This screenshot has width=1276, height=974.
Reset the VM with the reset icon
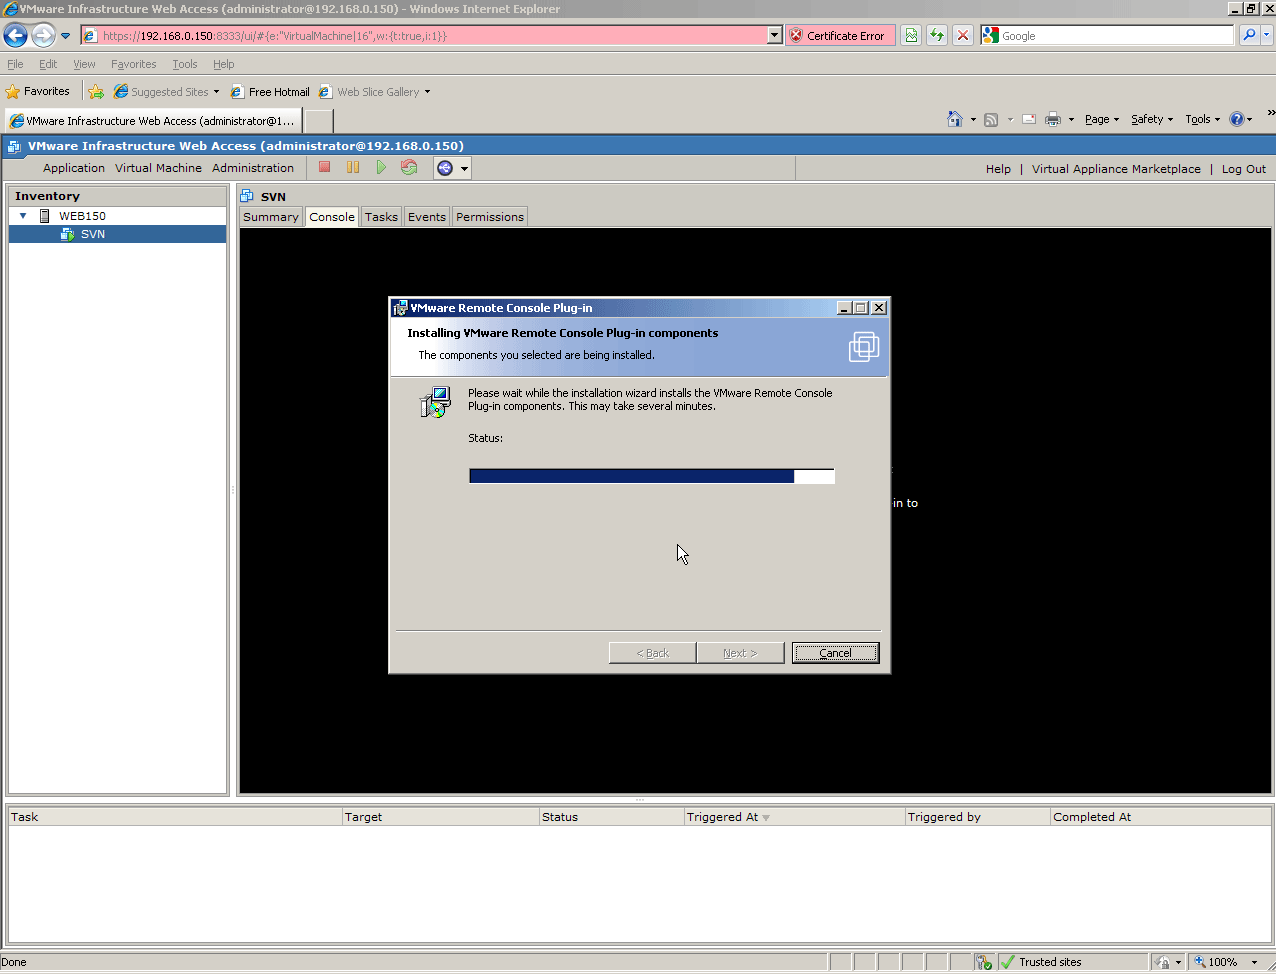(x=409, y=167)
